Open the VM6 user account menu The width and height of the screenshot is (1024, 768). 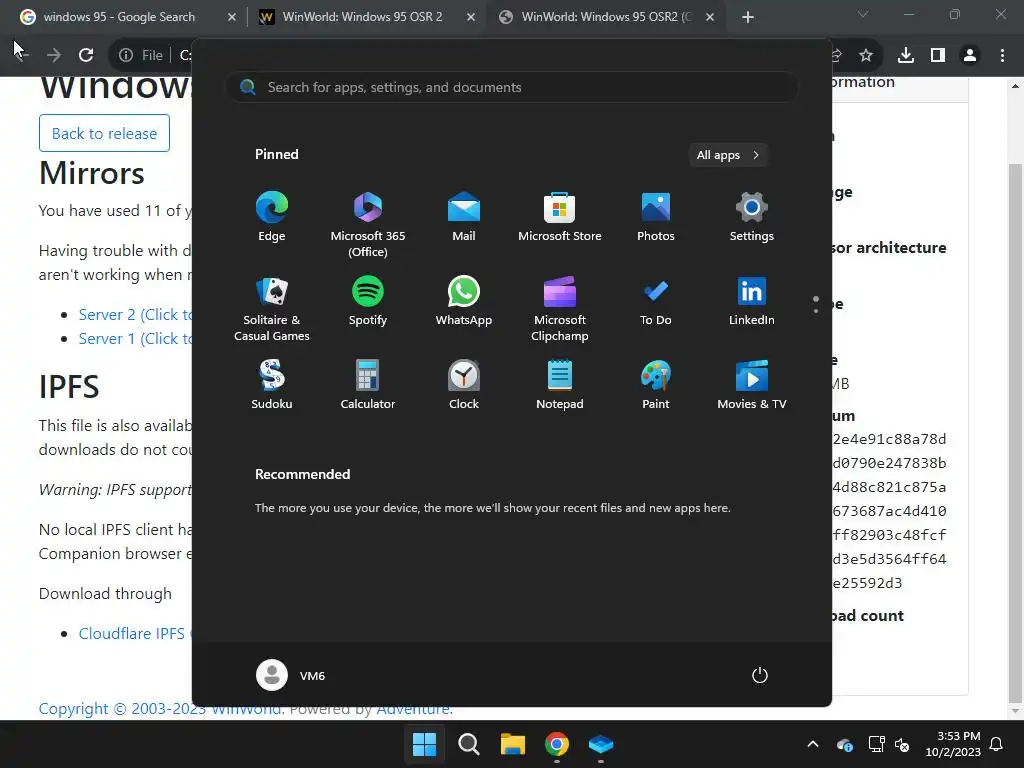[x=291, y=675]
